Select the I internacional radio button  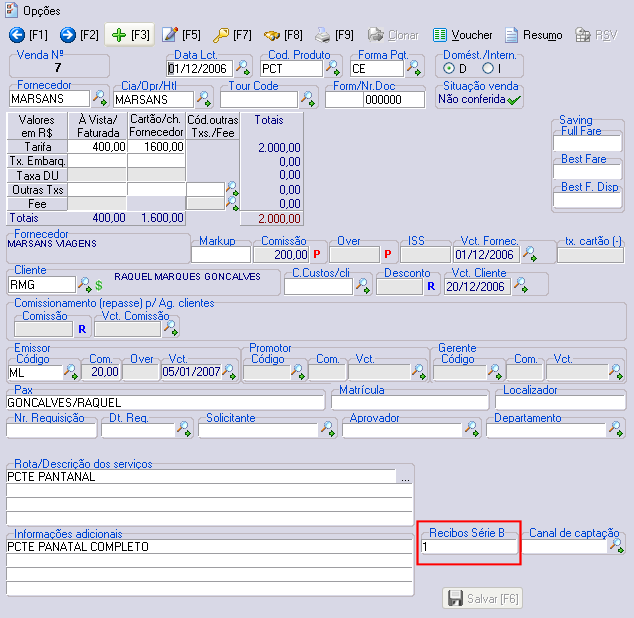[488, 68]
